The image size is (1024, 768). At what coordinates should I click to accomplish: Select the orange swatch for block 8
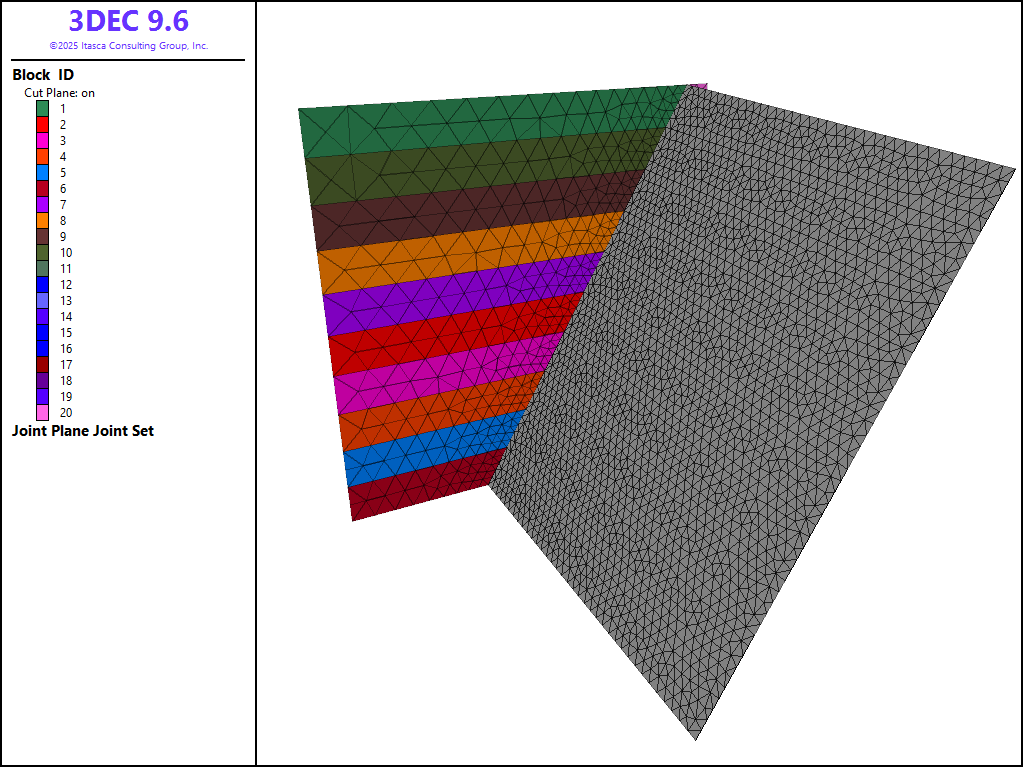[x=43, y=220]
